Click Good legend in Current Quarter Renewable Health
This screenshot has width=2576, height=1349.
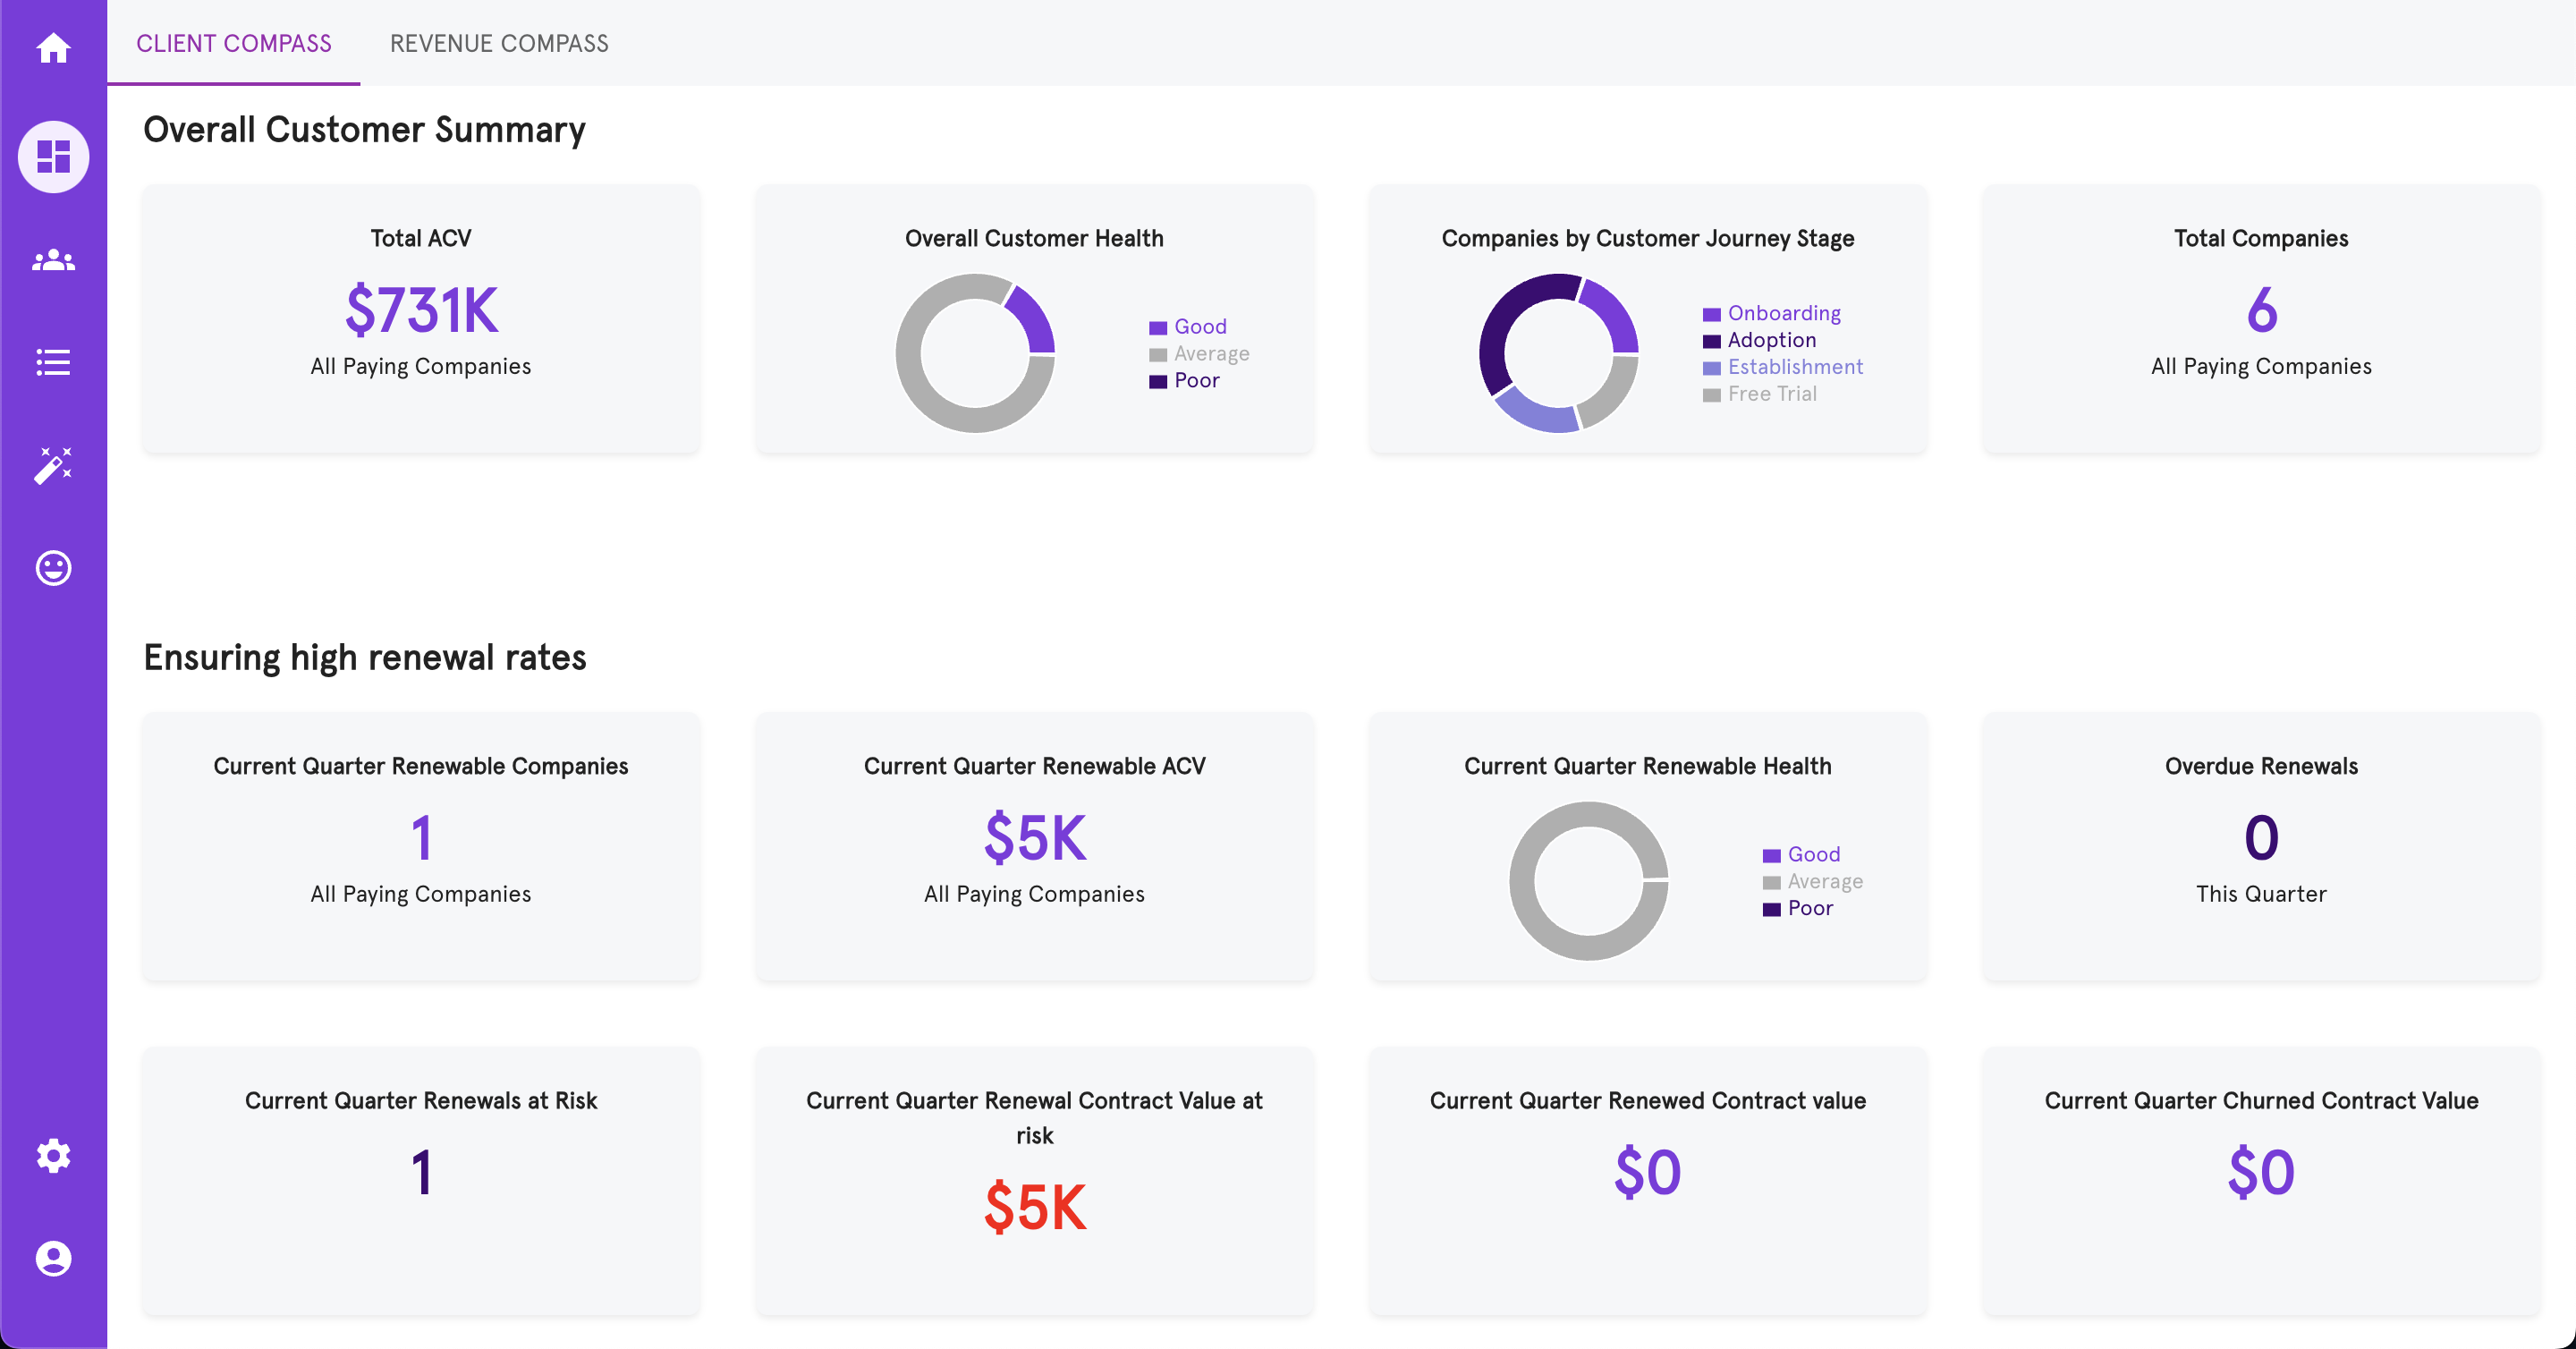1802,855
